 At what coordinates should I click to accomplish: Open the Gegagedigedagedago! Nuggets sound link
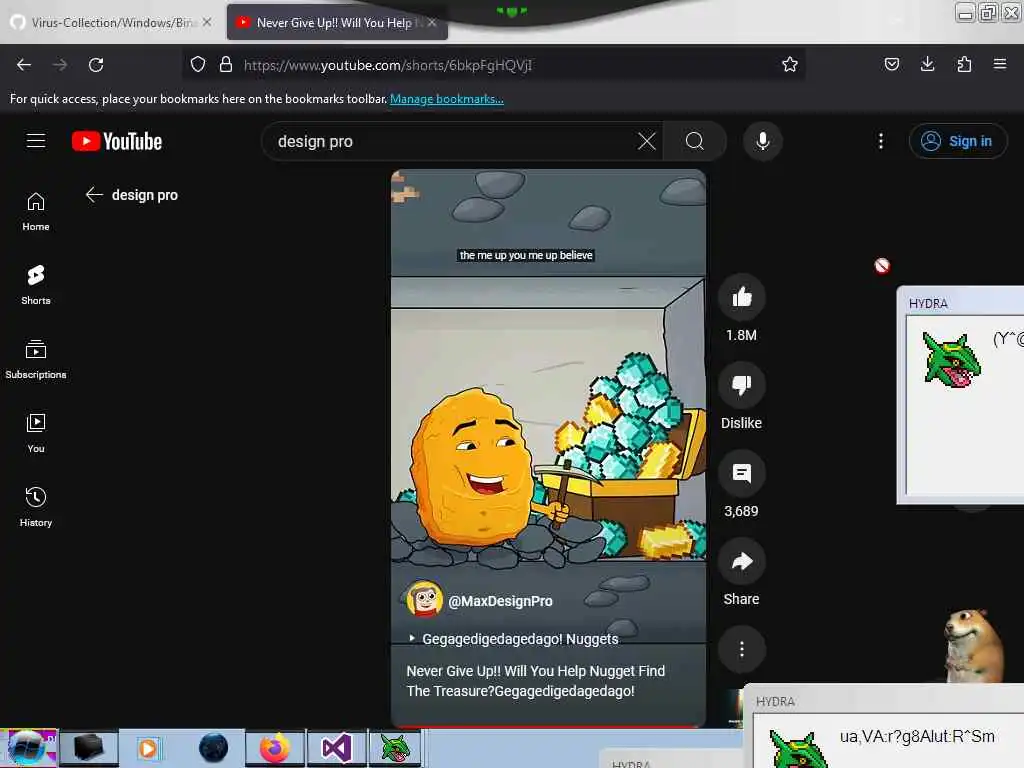[513, 639]
